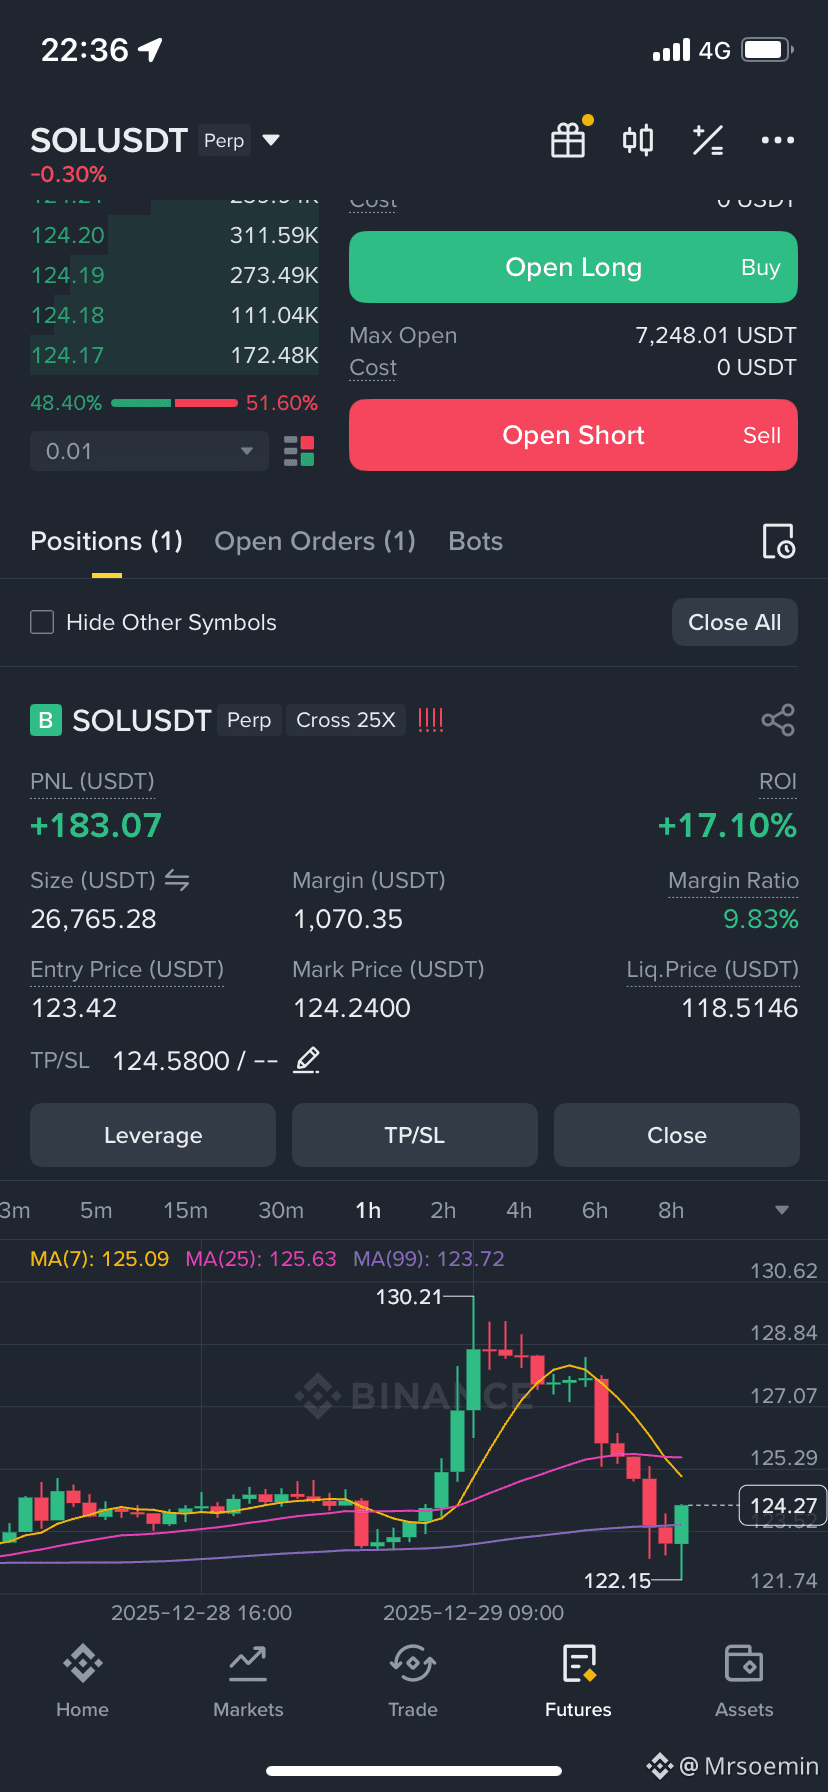Switch to the Open Orders (1) tab
The image size is (828, 1792).
(315, 541)
